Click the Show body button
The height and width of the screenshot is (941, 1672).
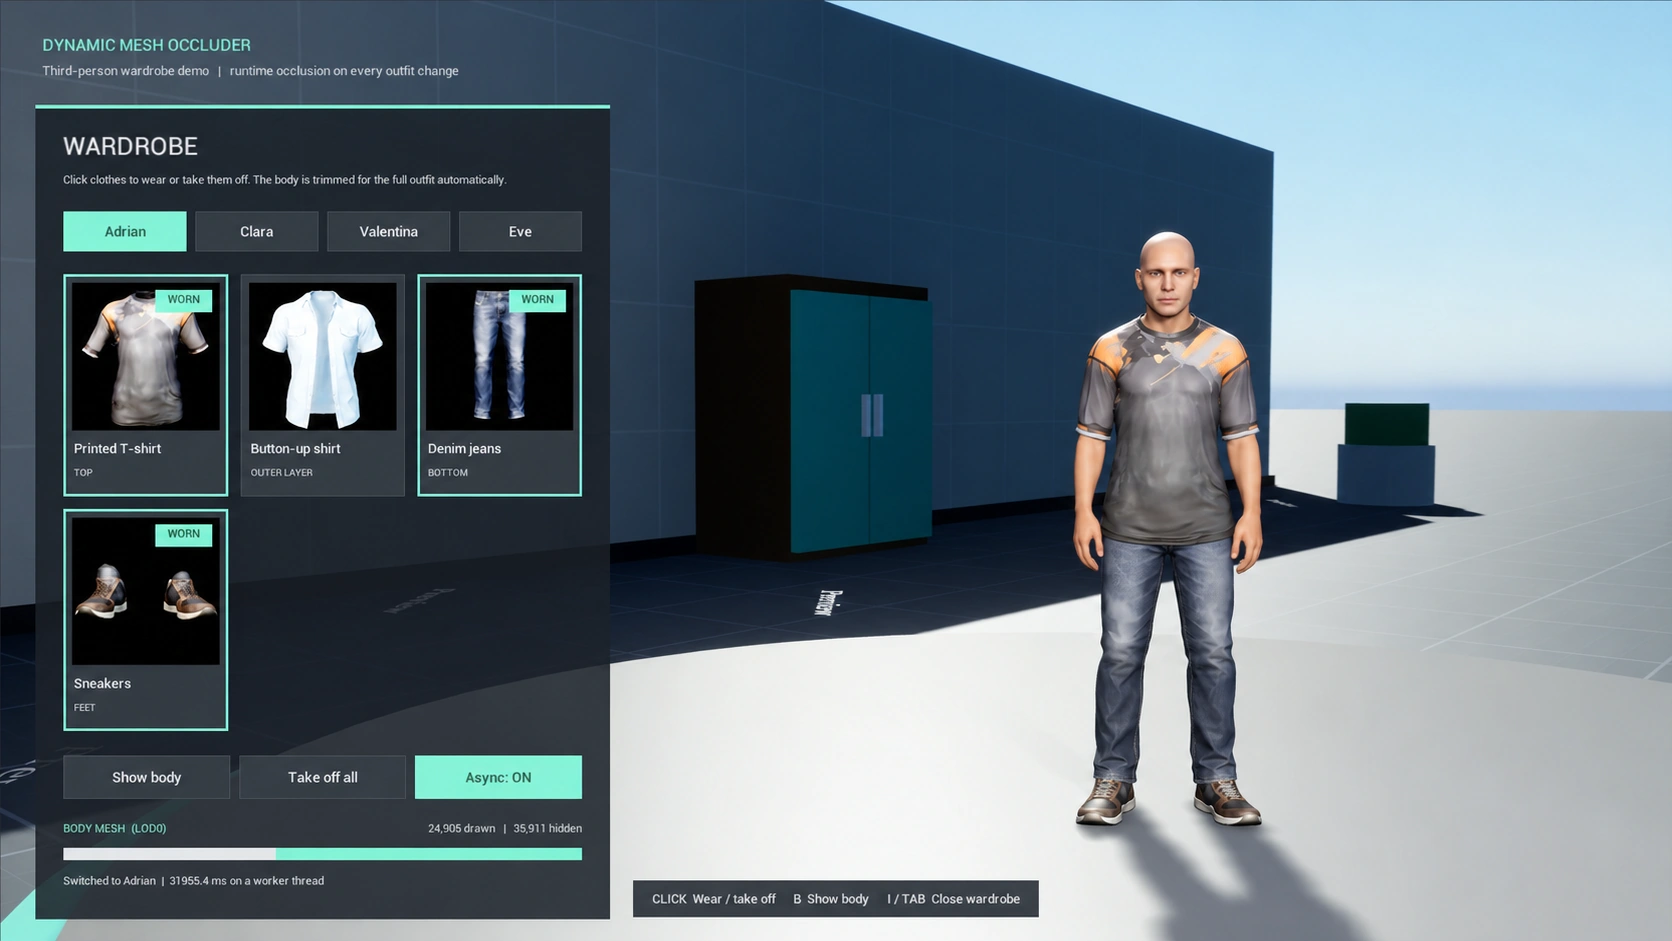(x=146, y=777)
